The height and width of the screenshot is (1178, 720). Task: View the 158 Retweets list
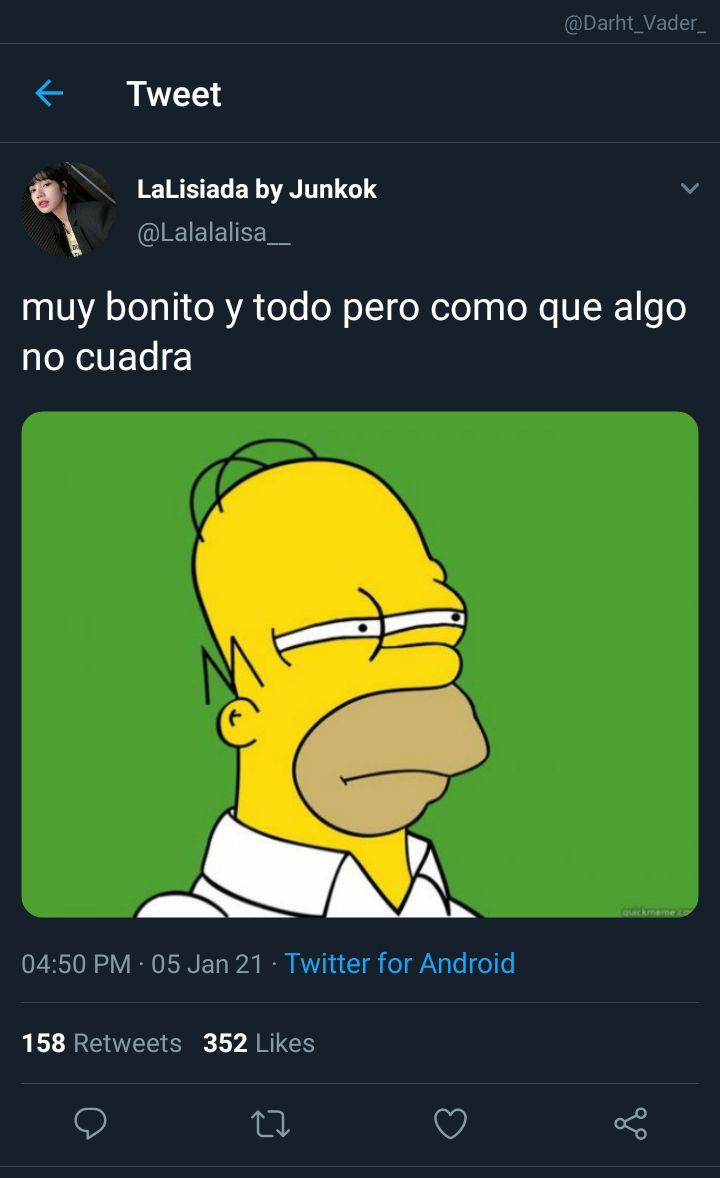click(x=101, y=1043)
